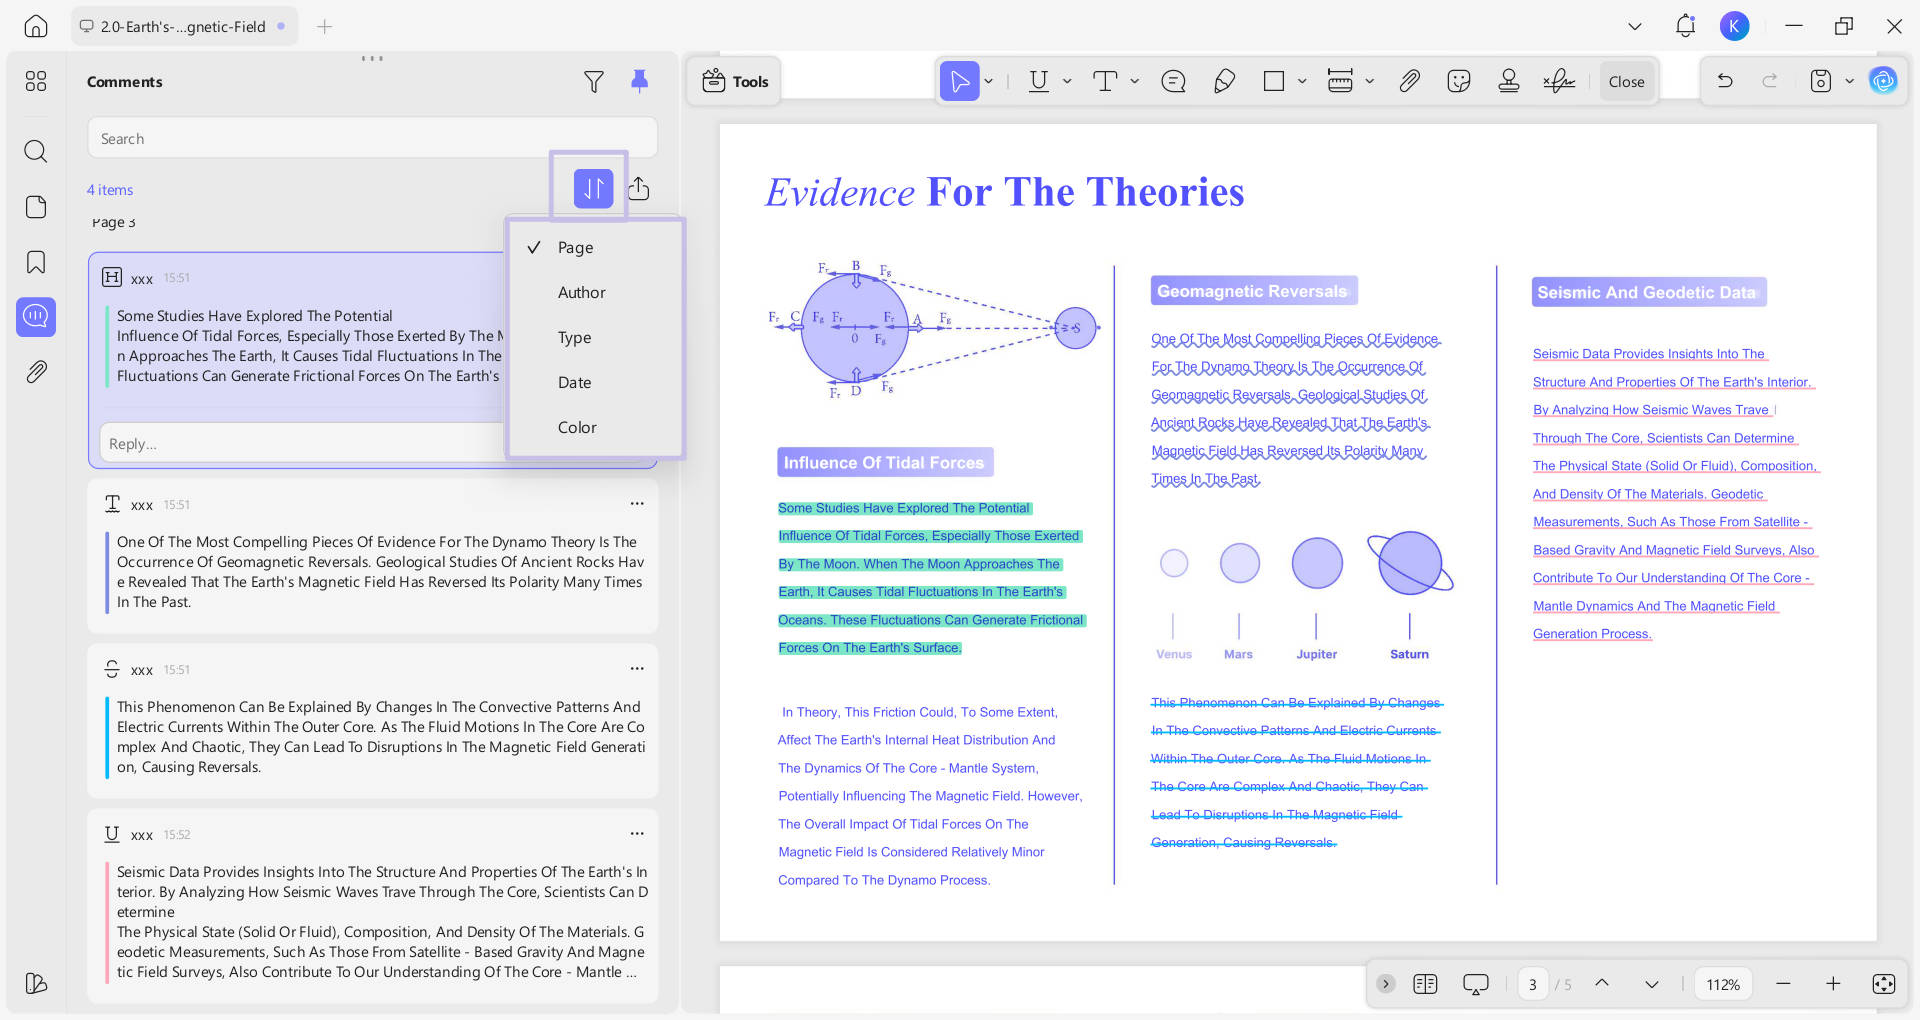1920x1020 pixels.
Task: Switch to the 2.0-Earth's-...gnetic-Field tab
Action: pyautogui.click(x=183, y=27)
